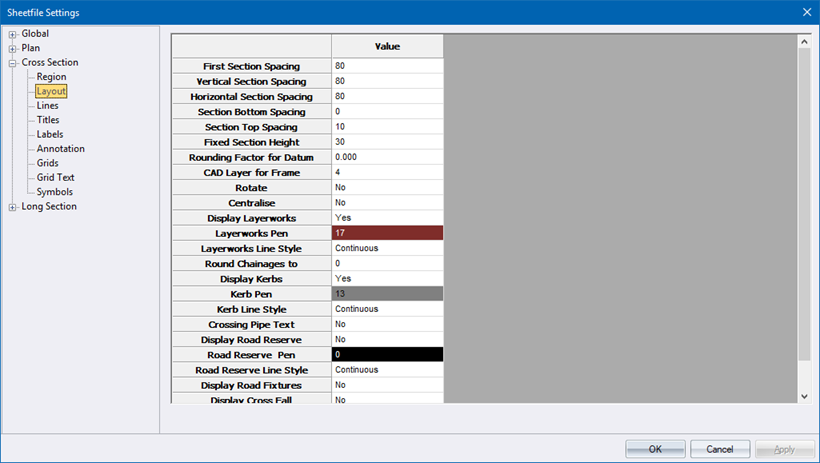Click the Cancel button

click(x=720, y=449)
